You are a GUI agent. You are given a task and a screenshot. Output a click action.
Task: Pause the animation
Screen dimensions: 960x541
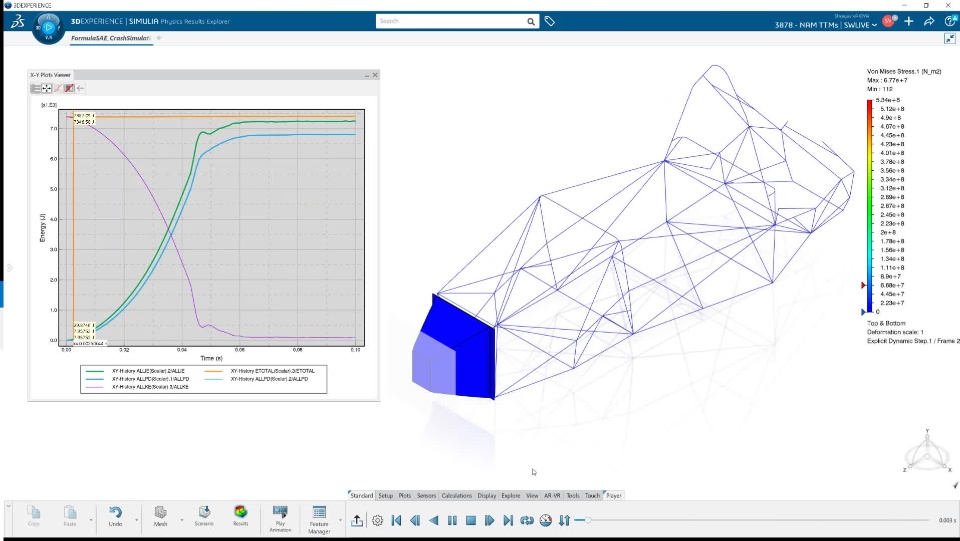click(x=452, y=520)
